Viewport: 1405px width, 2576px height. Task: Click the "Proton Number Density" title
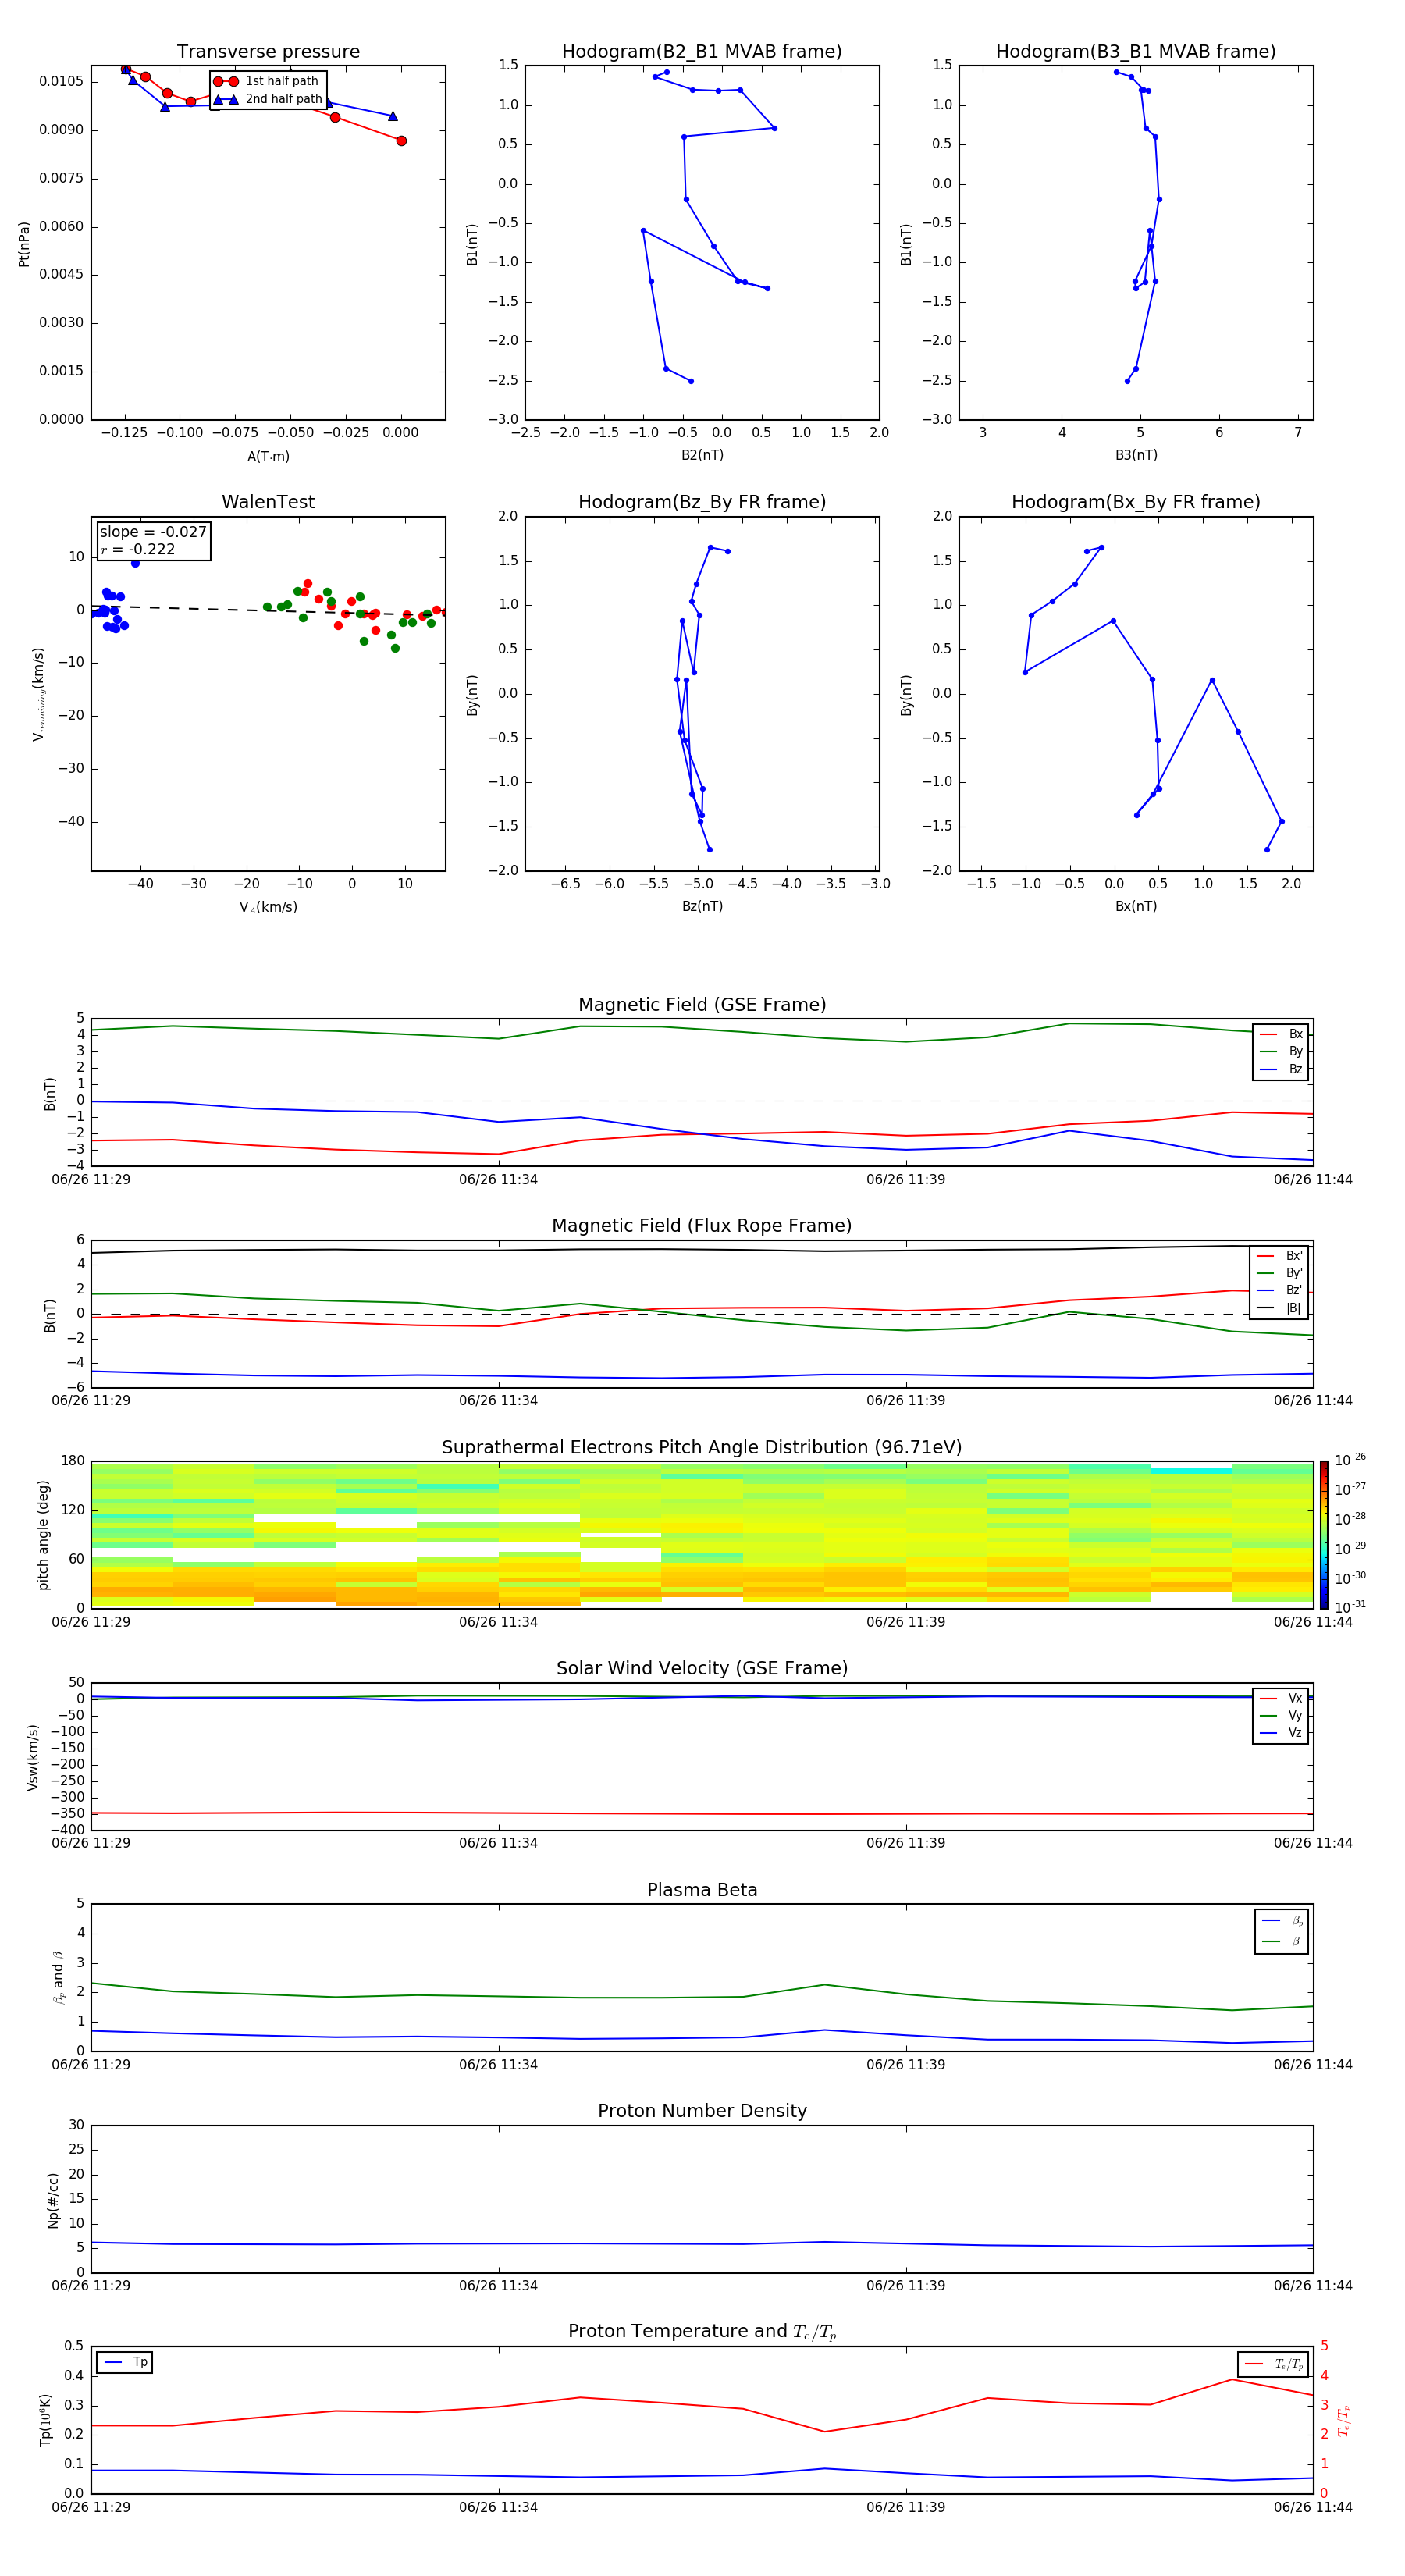point(702,2111)
